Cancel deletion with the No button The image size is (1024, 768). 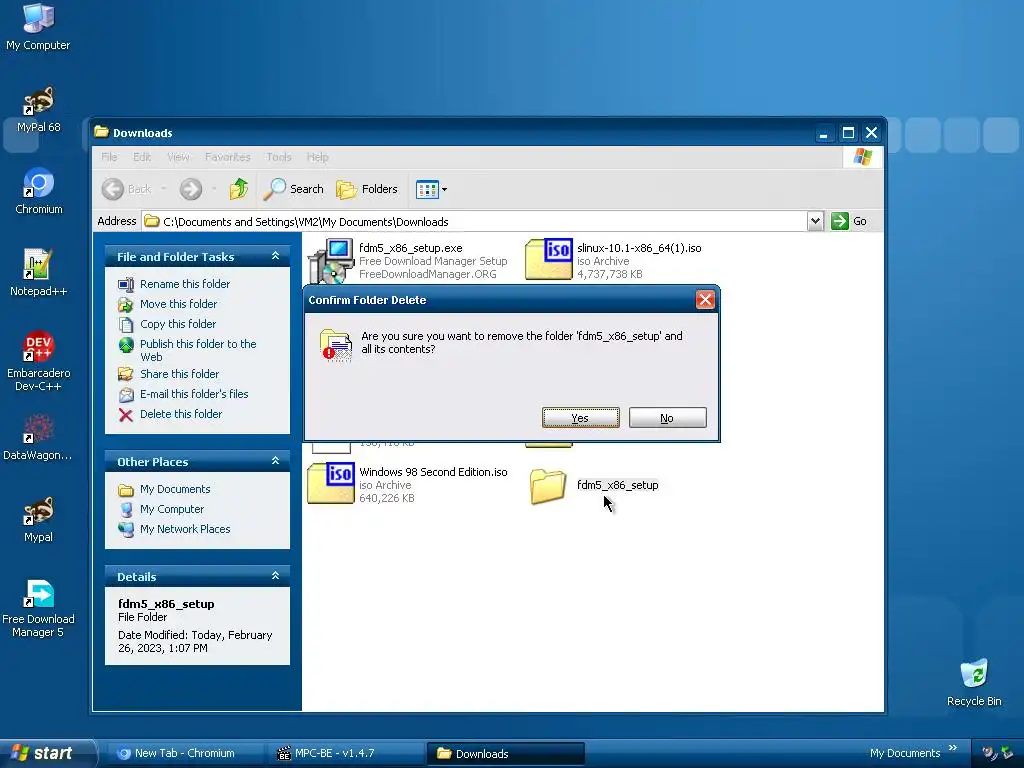[x=667, y=418]
